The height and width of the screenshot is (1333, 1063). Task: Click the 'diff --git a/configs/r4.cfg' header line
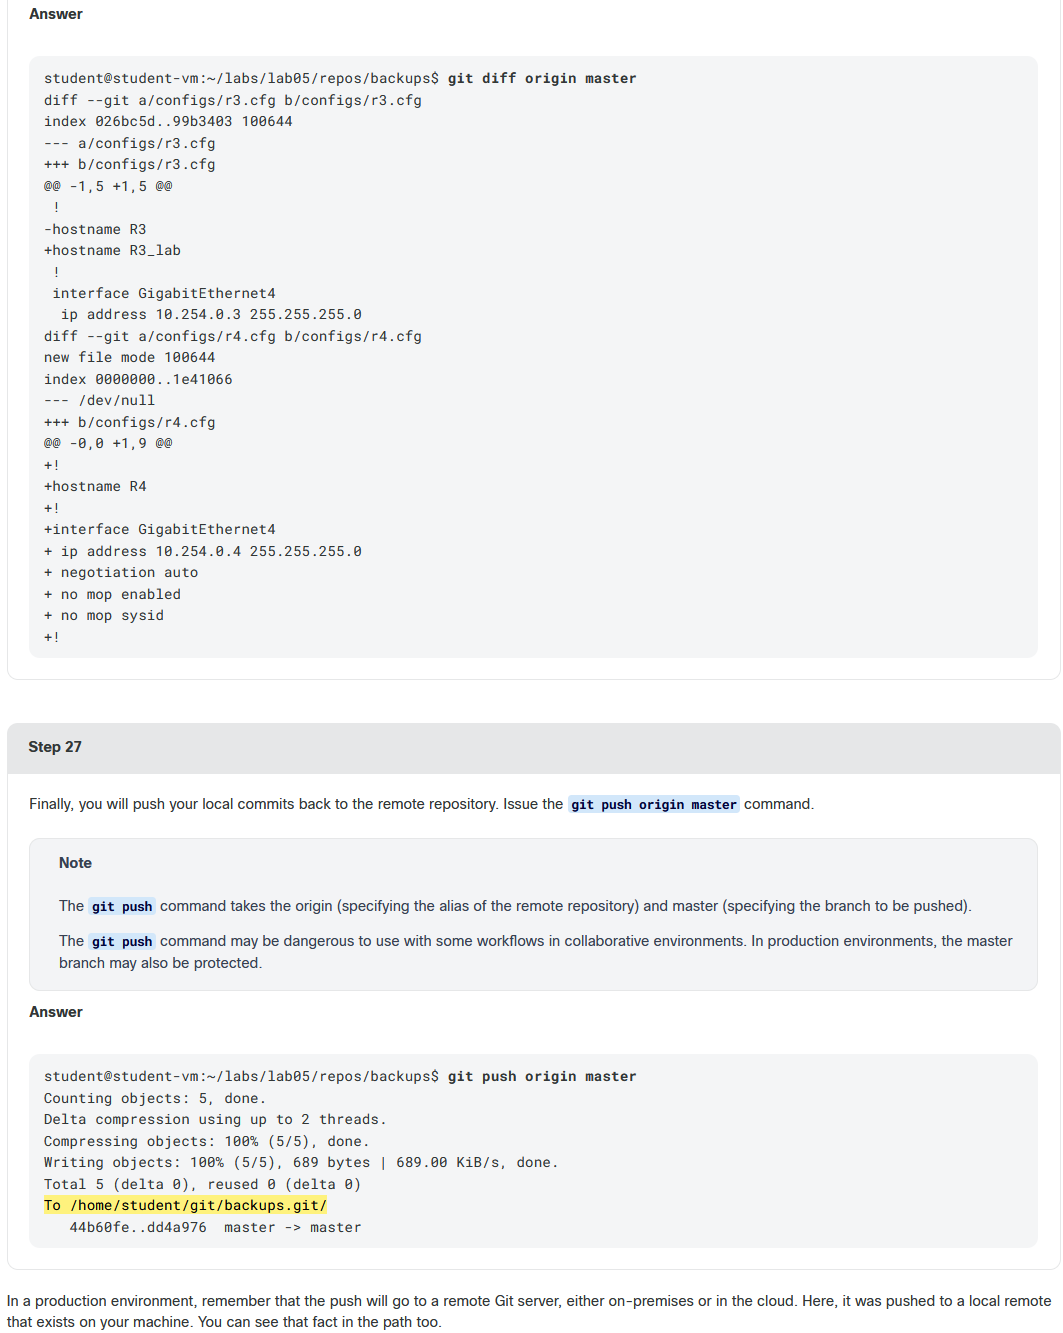233,337
